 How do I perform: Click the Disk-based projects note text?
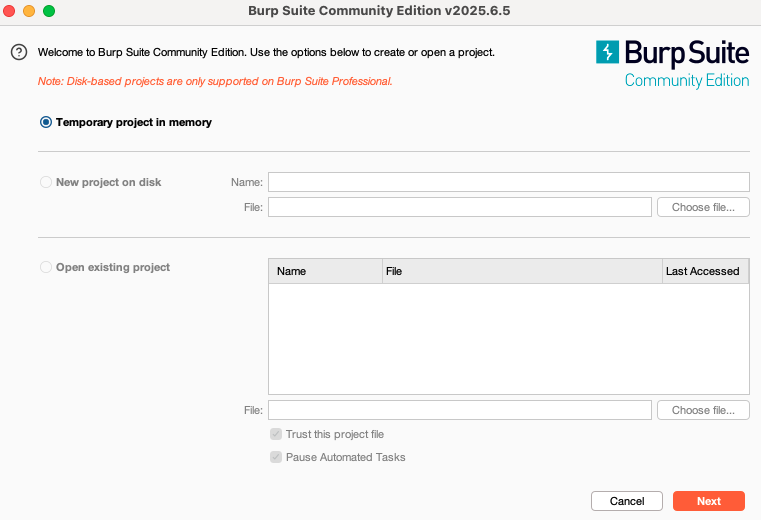pos(215,81)
